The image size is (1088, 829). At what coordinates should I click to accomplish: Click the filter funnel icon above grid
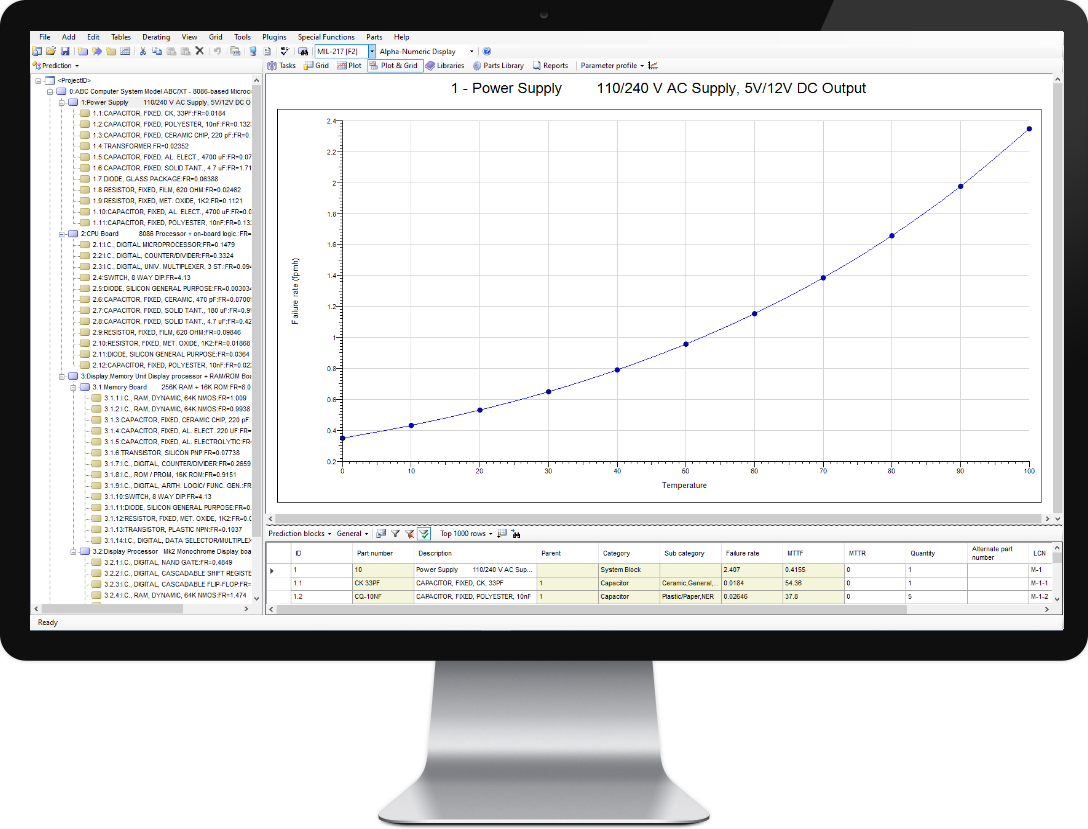click(x=395, y=534)
